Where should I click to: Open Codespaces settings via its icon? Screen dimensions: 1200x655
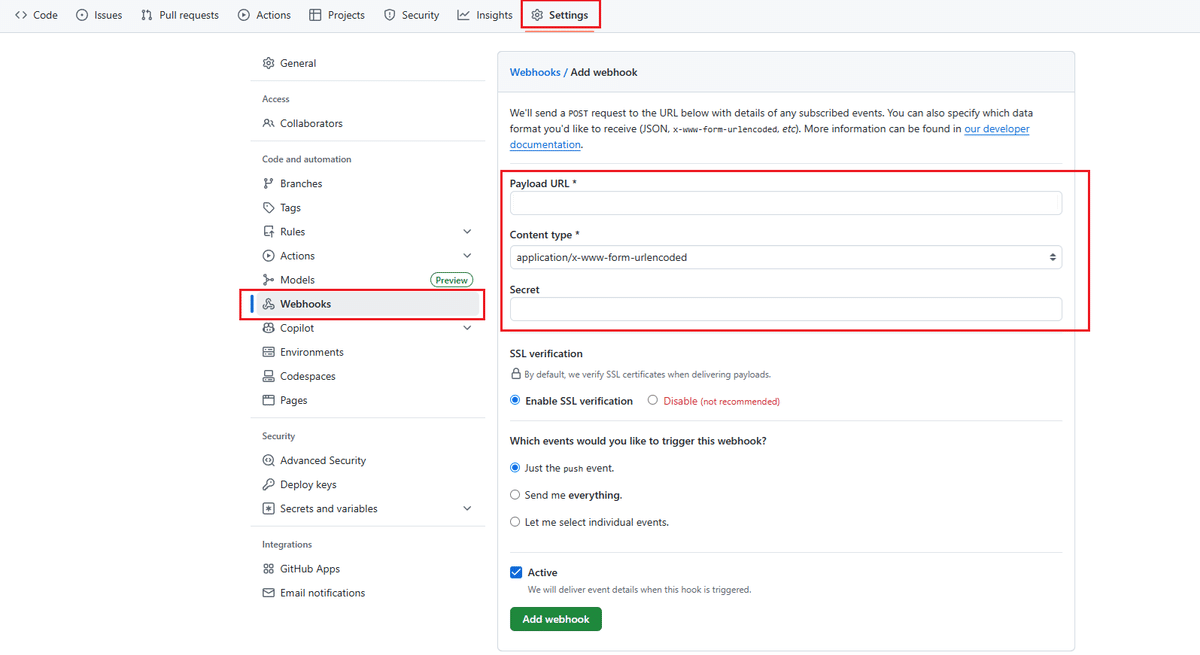268,375
